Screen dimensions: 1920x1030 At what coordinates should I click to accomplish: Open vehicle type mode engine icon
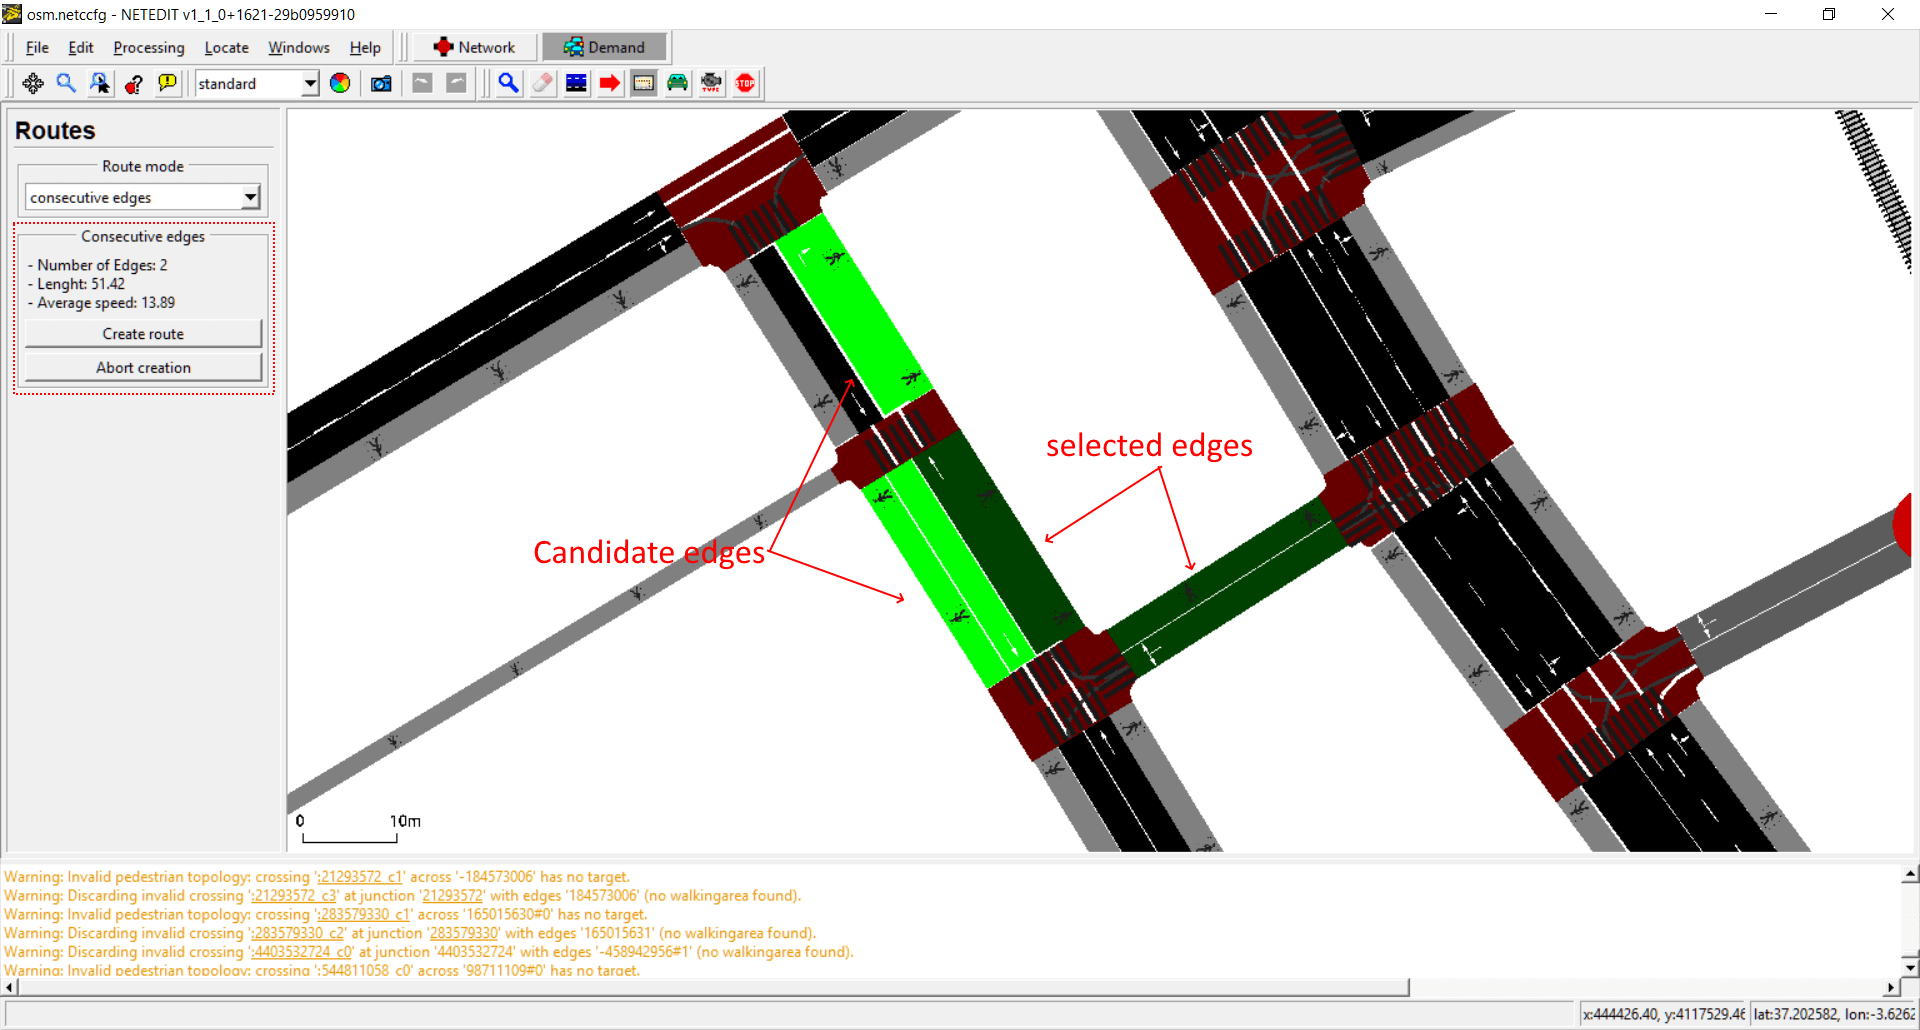tap(711, 84)
